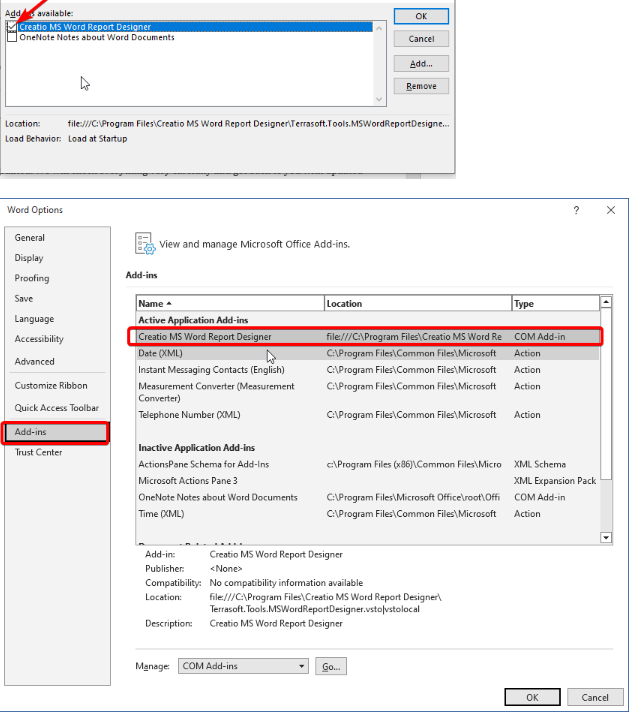The height and width of the screenshot is (719, 633).
Task: Open the General category in Word Options
Action: click(30, 238)
